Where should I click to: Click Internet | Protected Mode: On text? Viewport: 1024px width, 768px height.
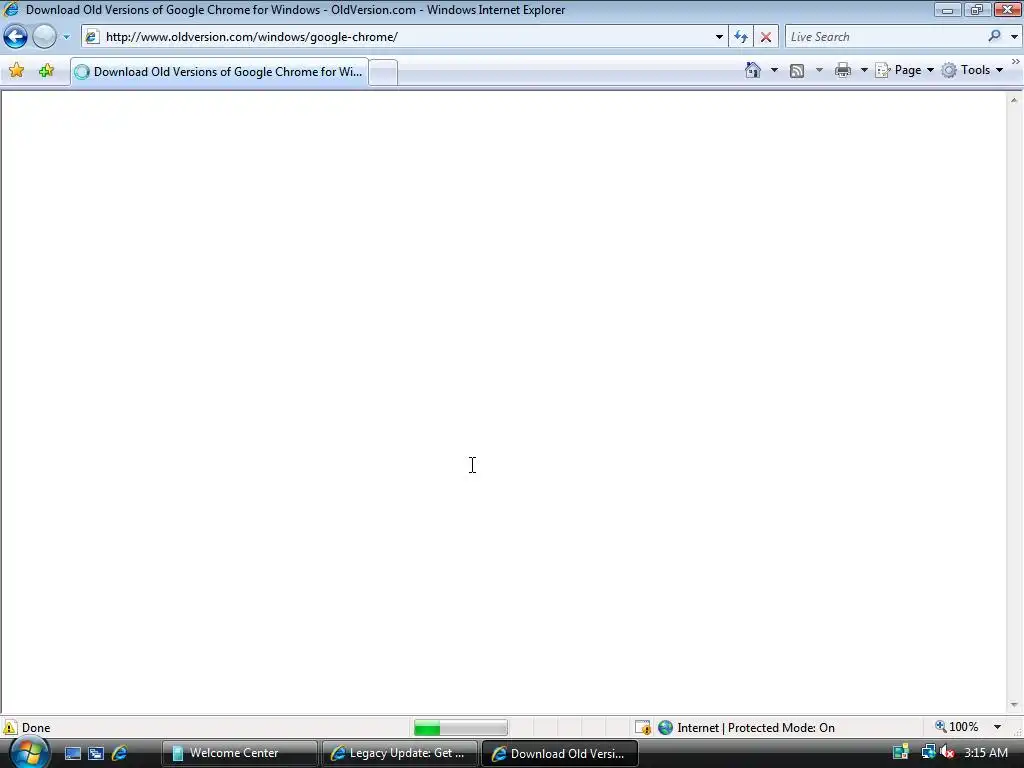[x=756, y=728]
